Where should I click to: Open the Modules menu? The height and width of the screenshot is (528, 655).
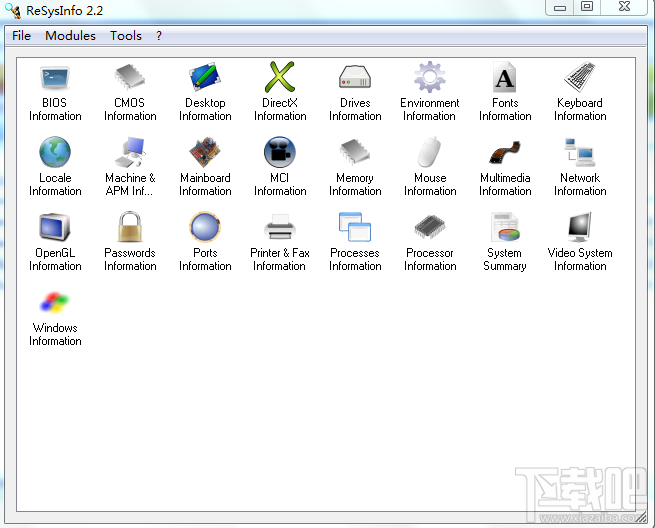click(x=70, y=36)
